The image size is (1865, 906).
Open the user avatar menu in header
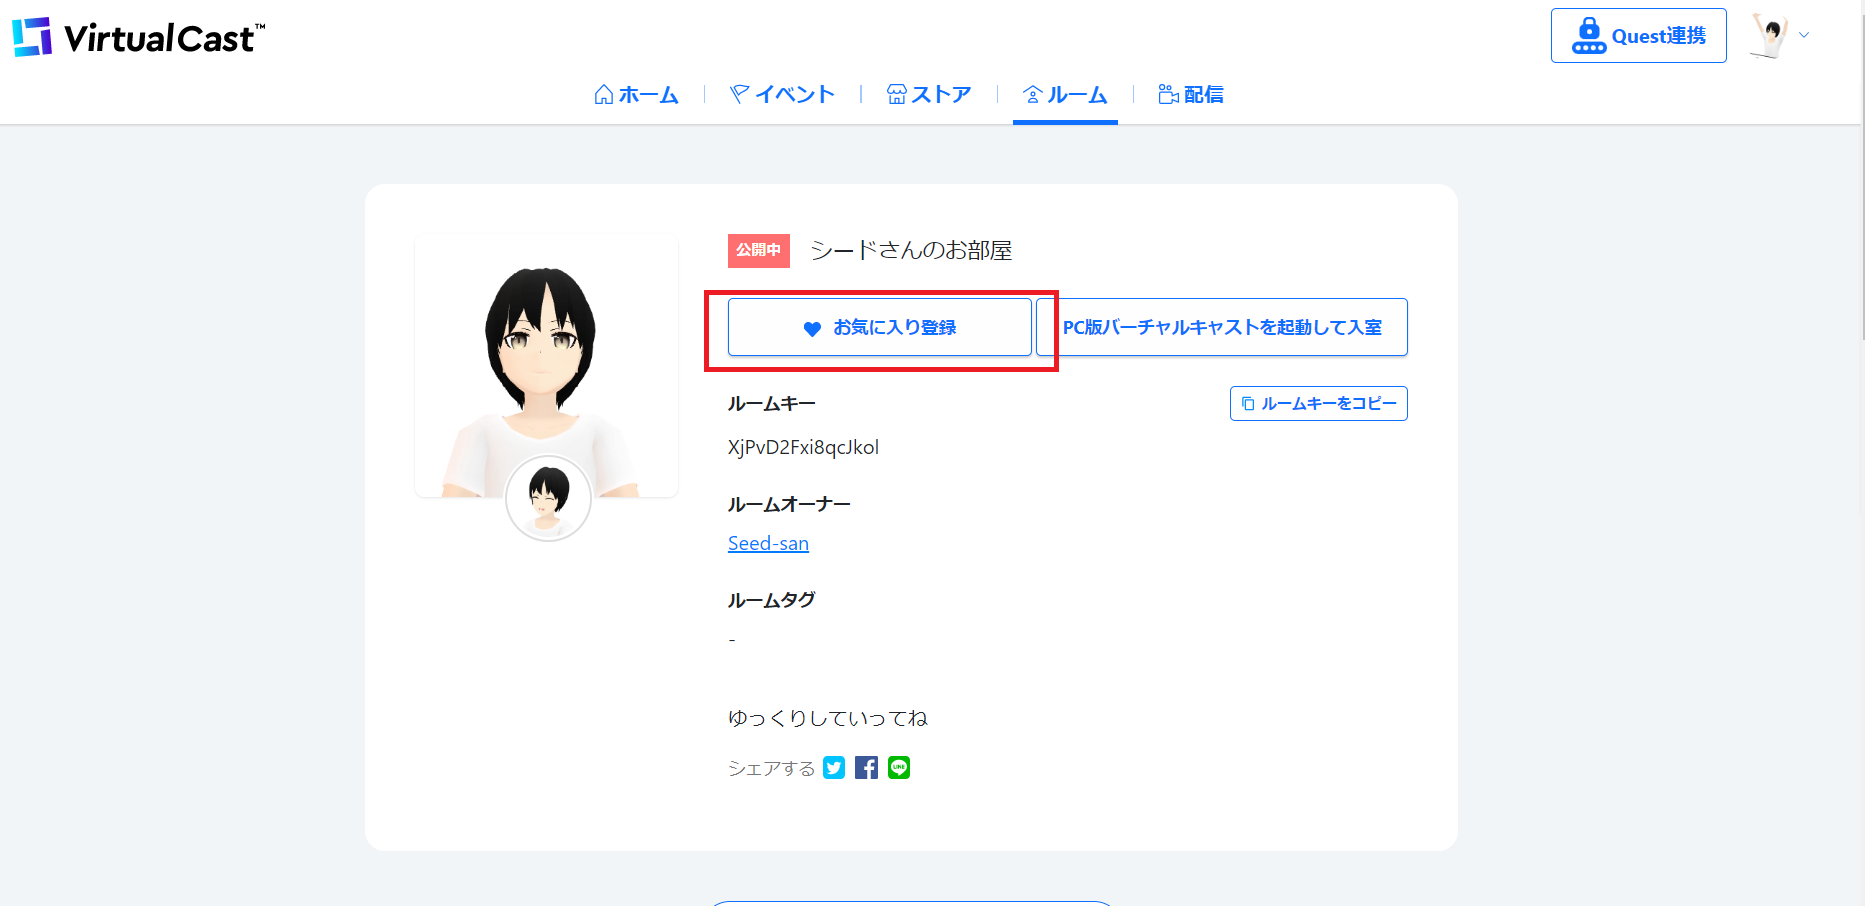(x=1769, y=36)
